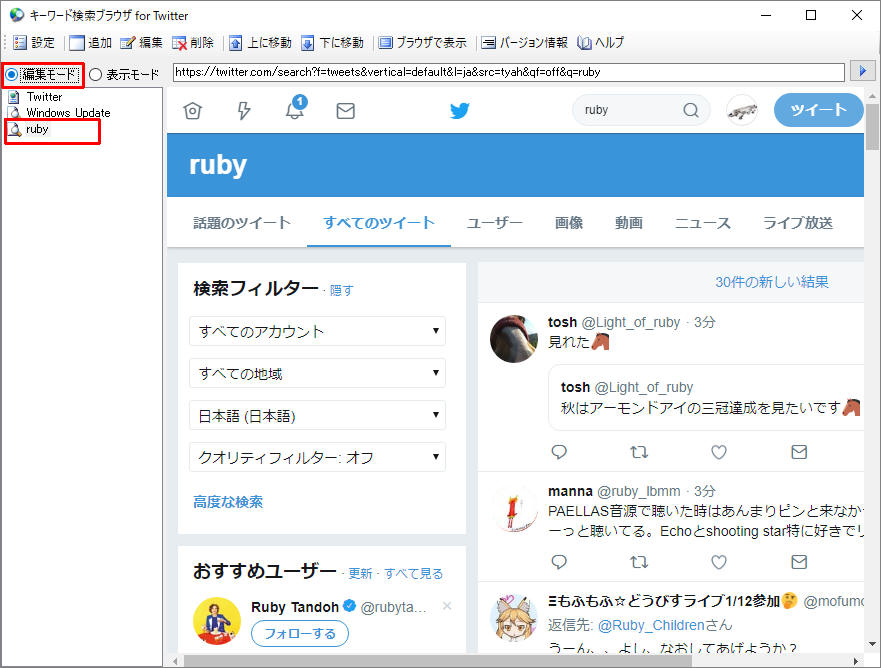881x668 pixels.
Task: Expand the すべてのアカウント dropdown
Action: tap(317, 331)
